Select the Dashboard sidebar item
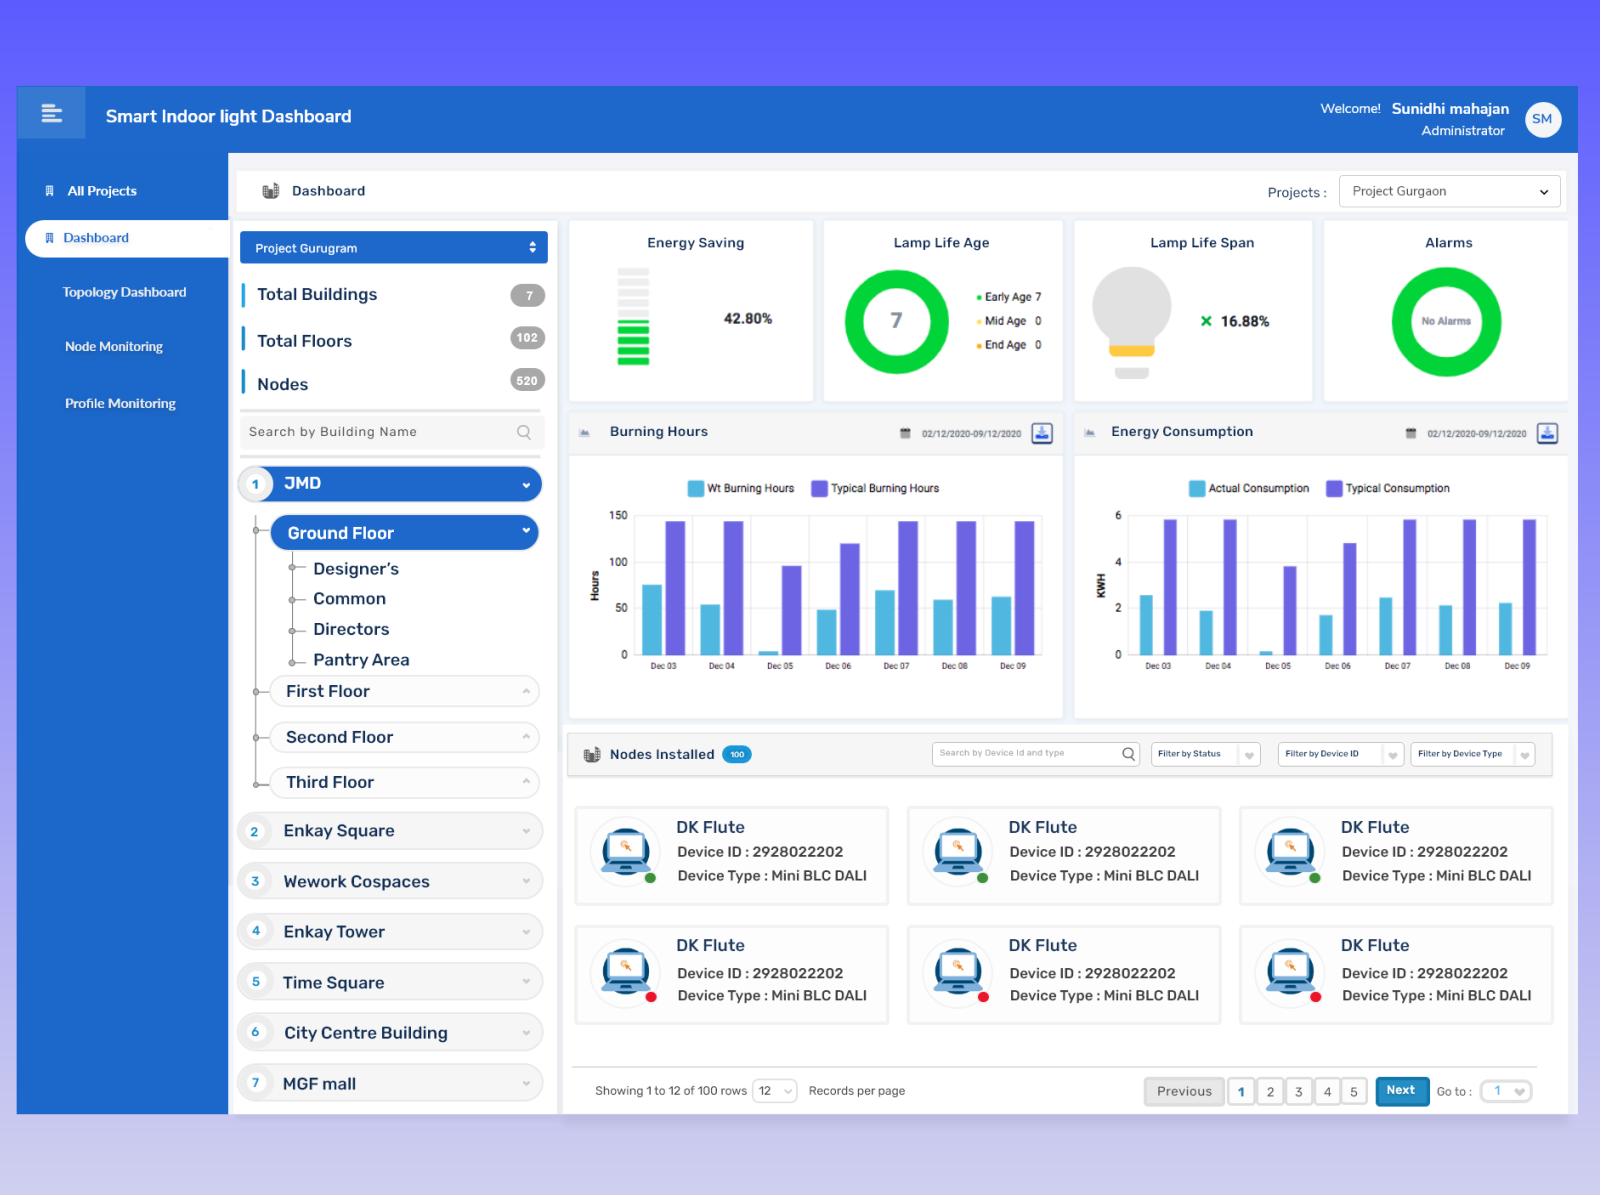Image resolution: width=1600 pixels, height=1195 pixels. point(127,238)
